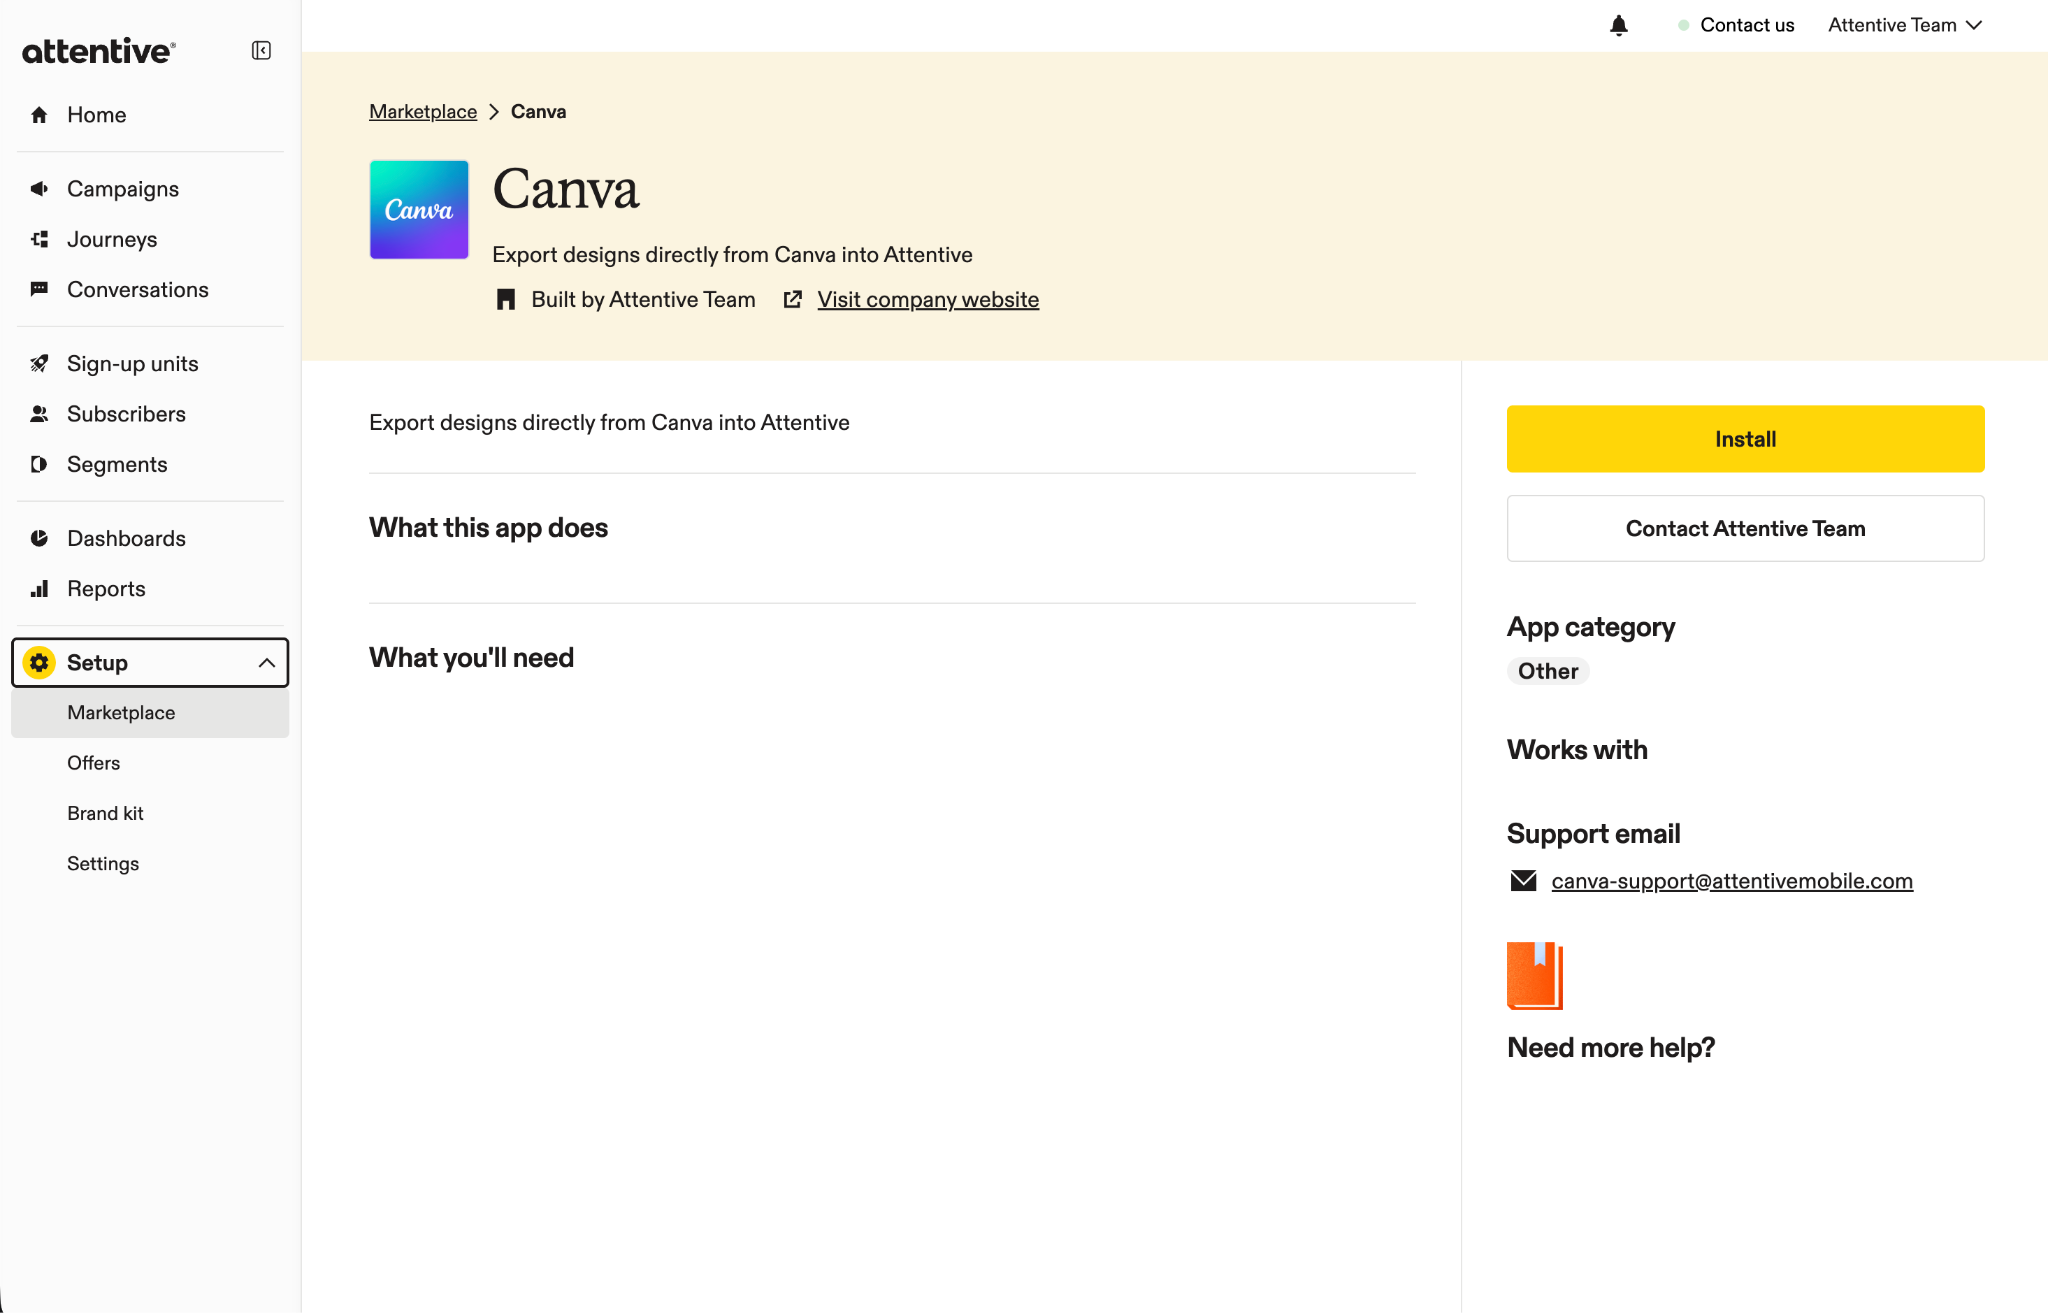Viewport: 2048px width, 1313px height.
Task: Click the Home house icon
Action: (x=39, y=115)
